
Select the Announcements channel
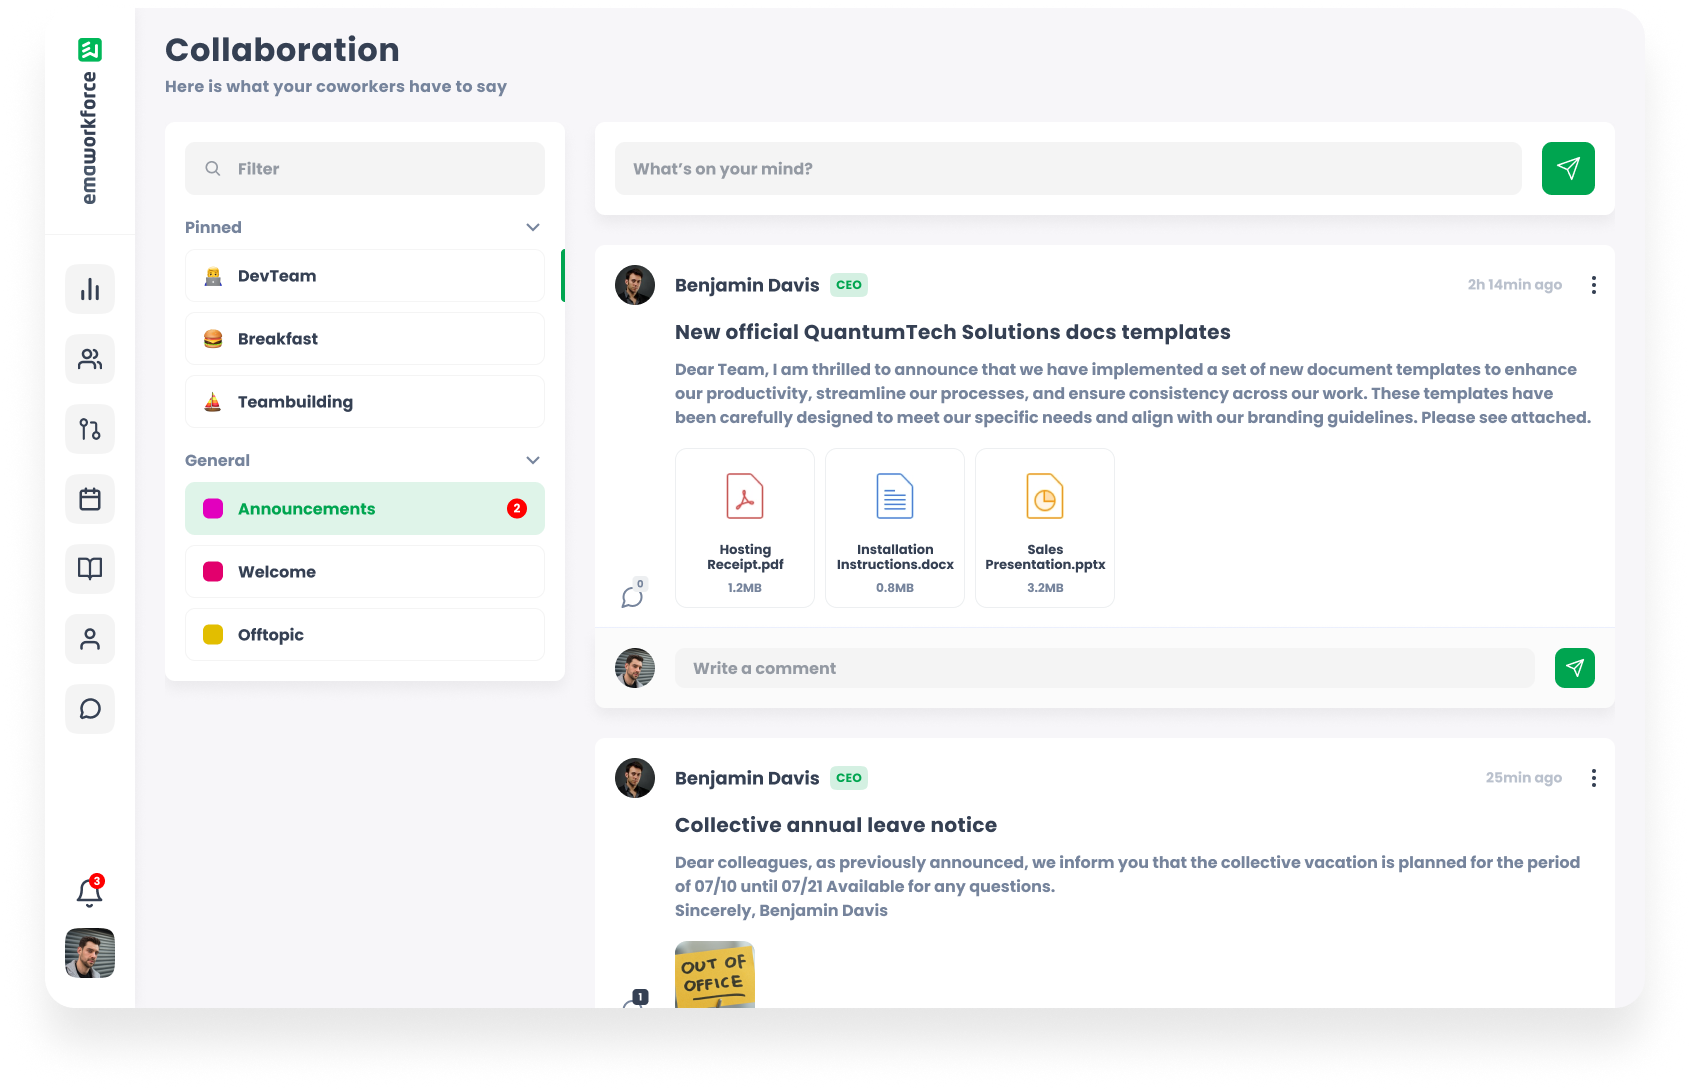(364, 508)
